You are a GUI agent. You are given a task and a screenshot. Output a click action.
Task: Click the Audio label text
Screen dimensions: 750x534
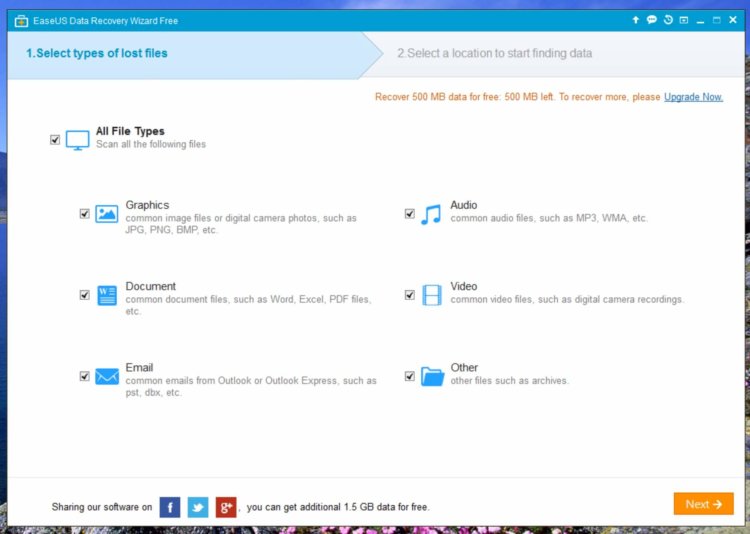click(x=463, y=205)
